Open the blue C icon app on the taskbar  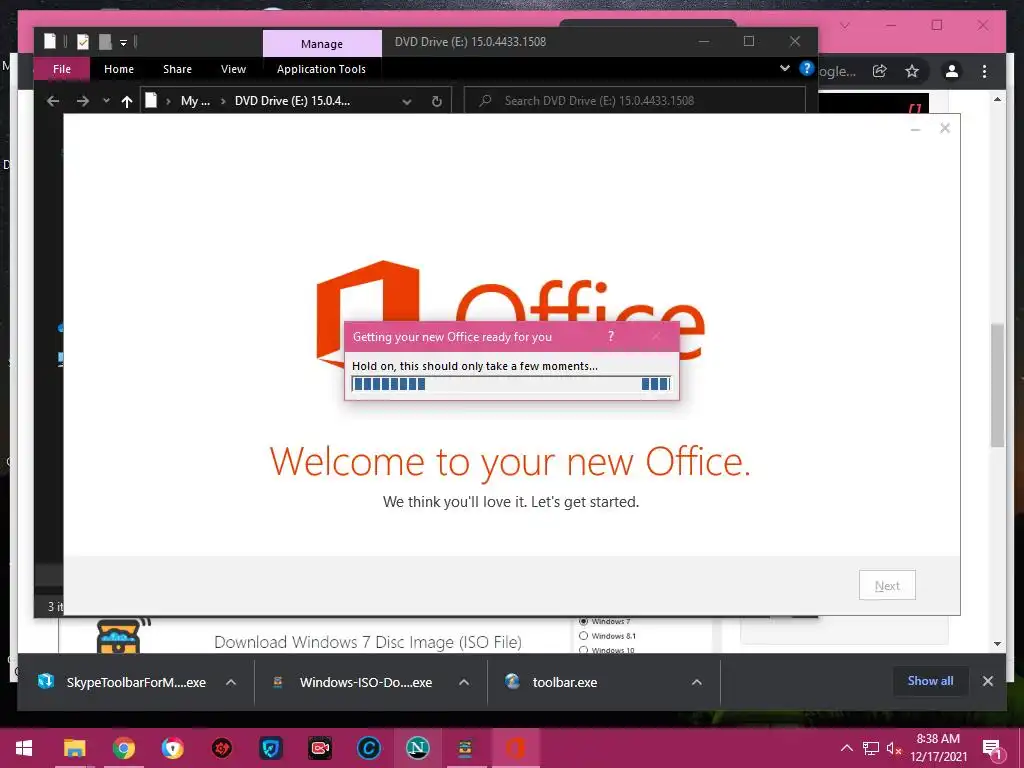coord(368,748)
